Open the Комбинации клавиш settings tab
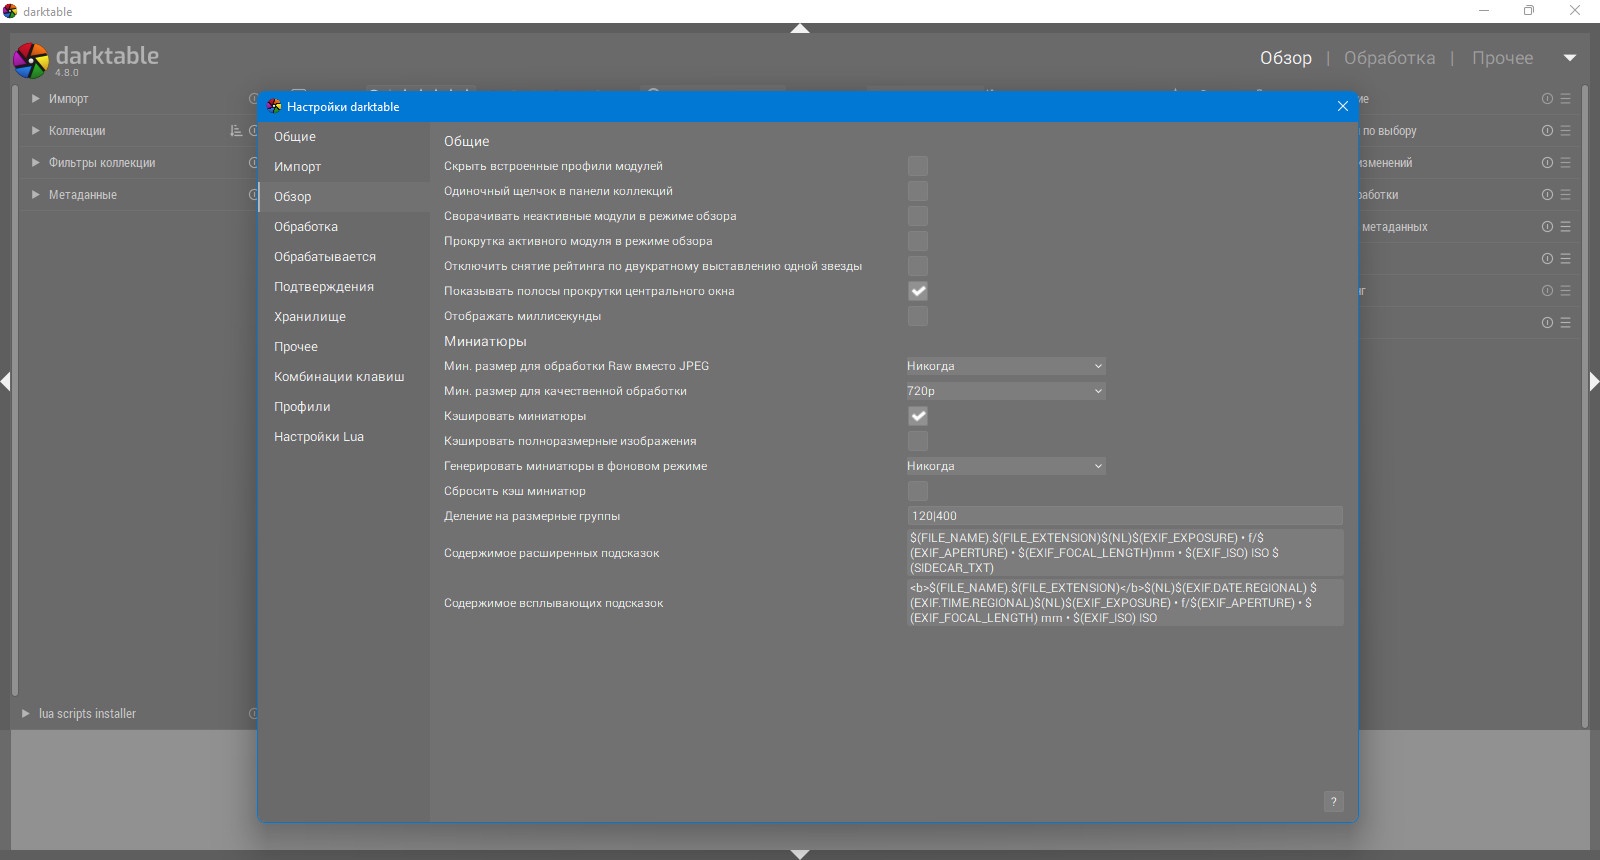 click(x=344, y=377)
